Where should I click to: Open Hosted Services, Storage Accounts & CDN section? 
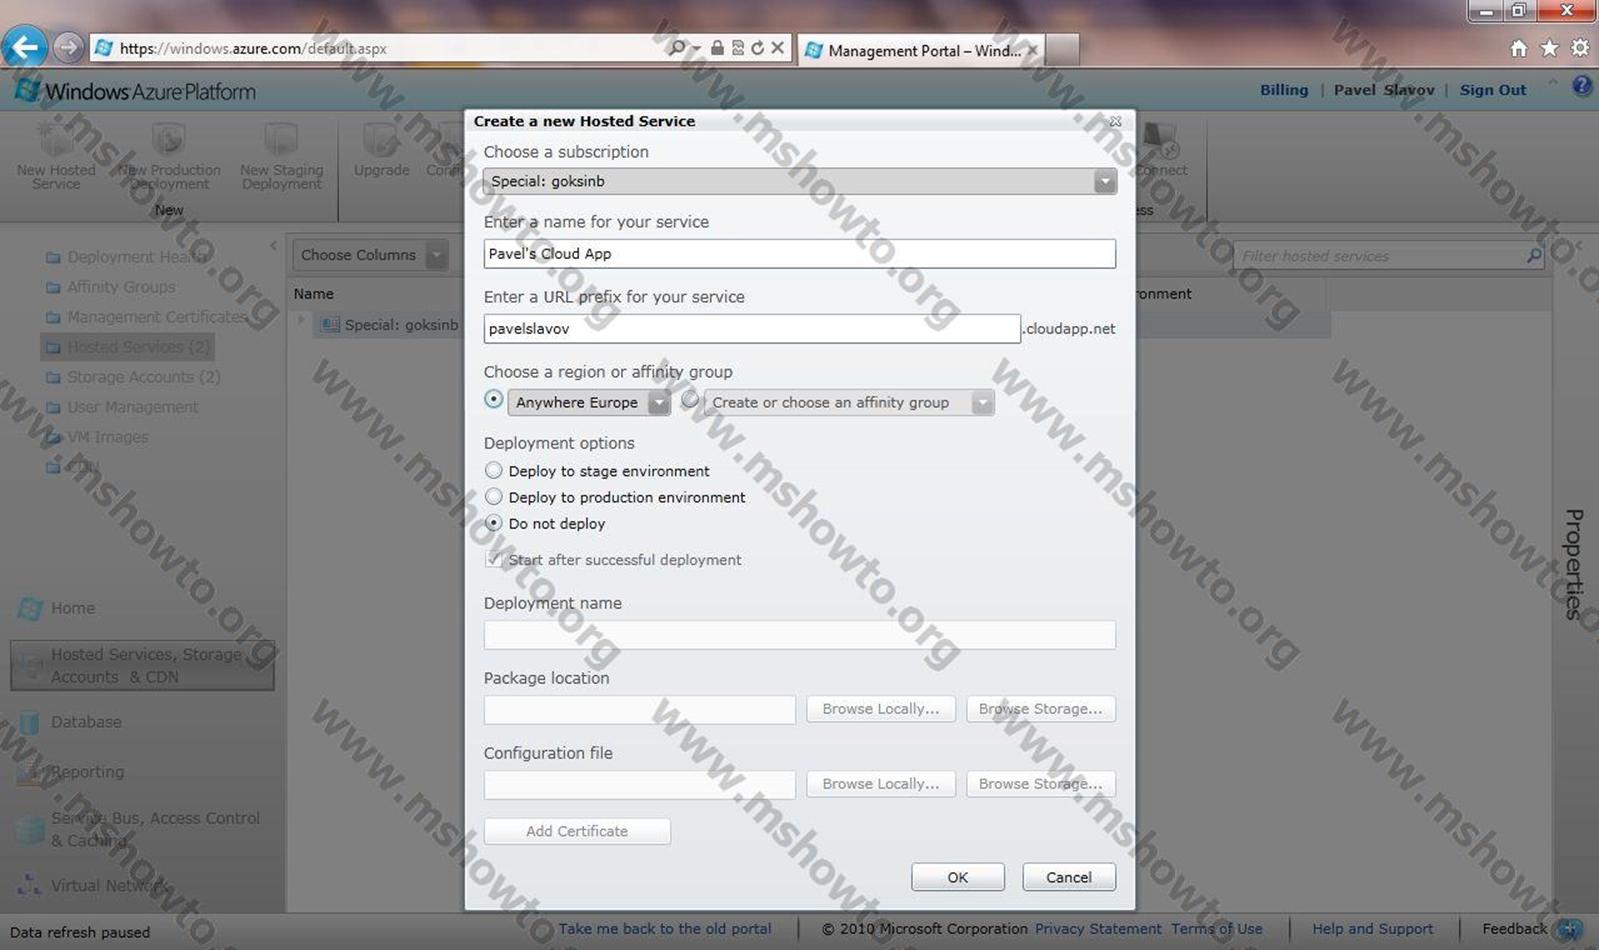point(142,666)
